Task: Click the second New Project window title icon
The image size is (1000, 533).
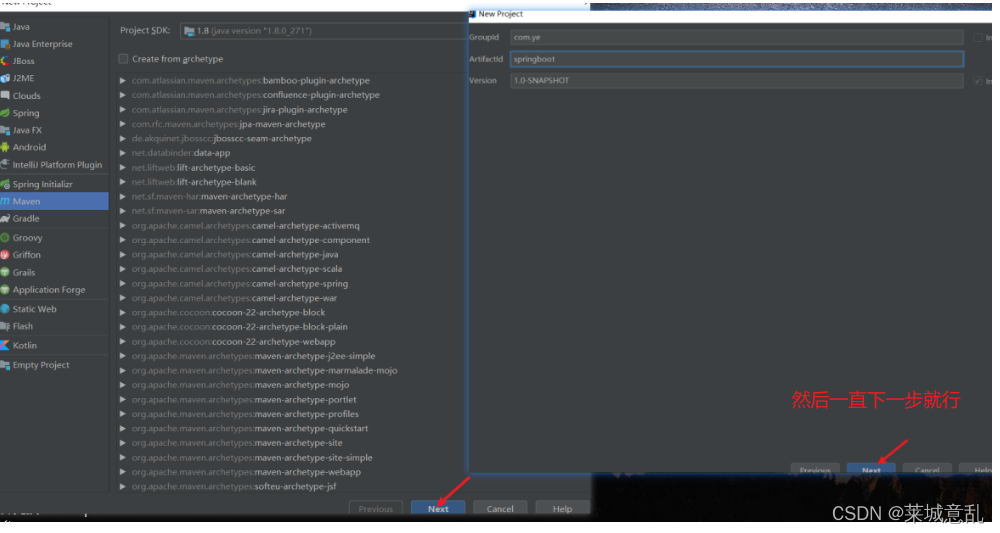Action: pos(473,13)
